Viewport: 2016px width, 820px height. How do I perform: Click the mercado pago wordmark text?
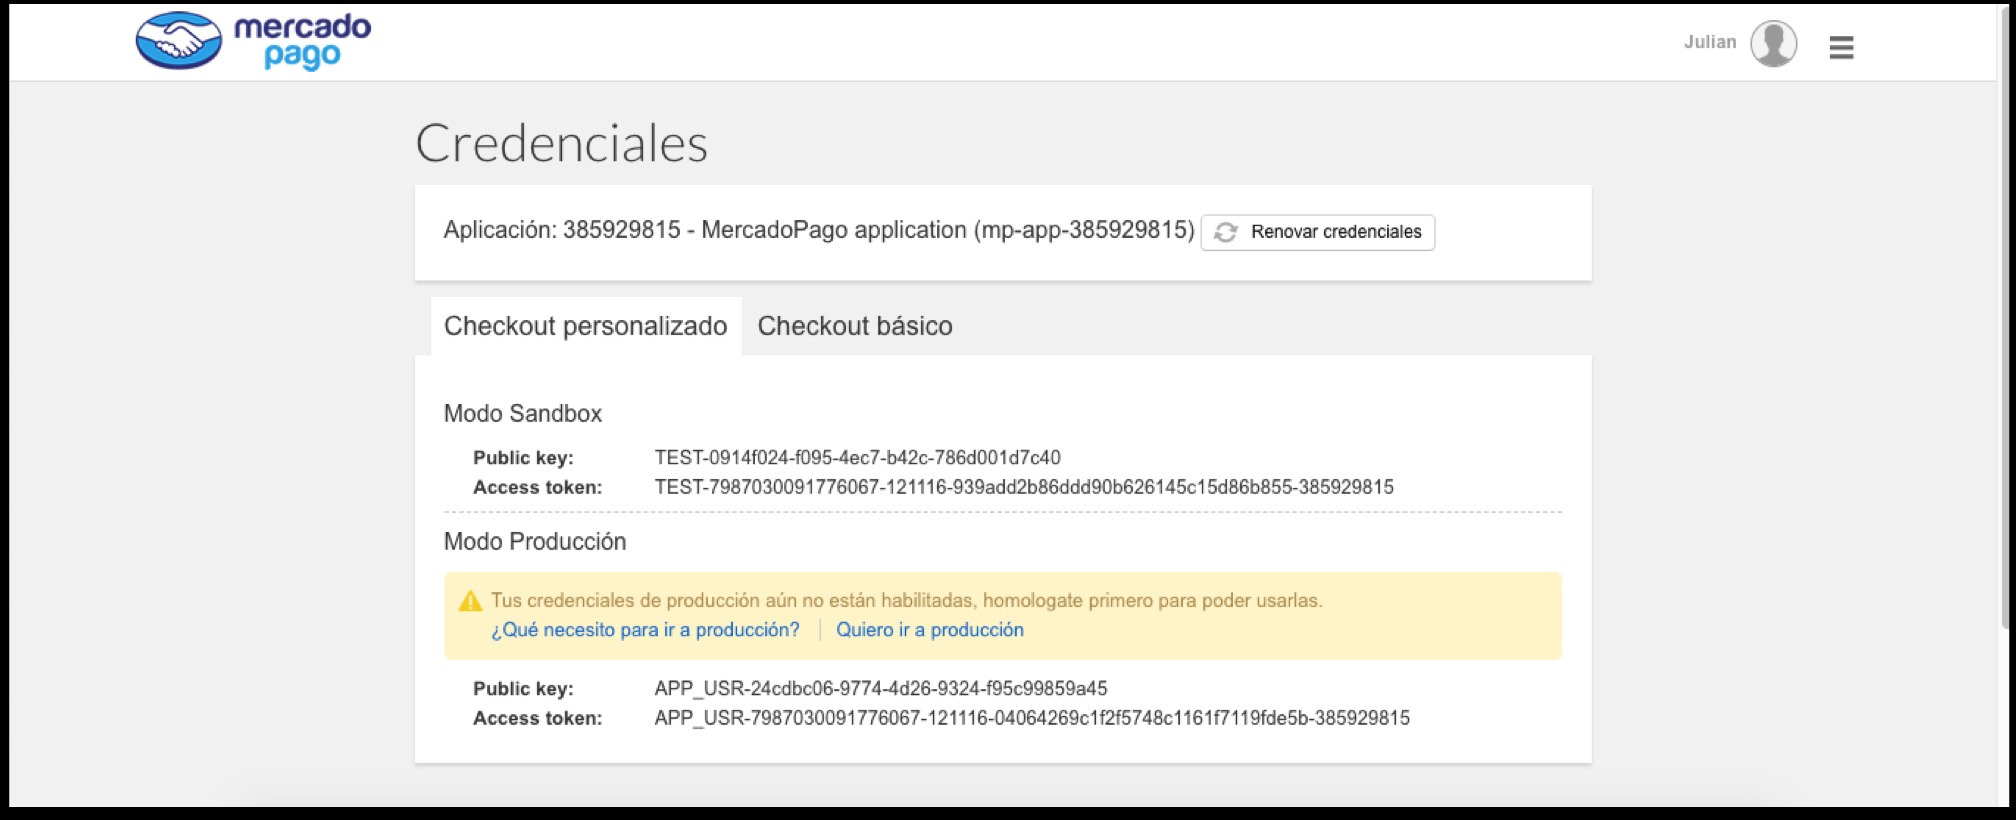[x=302, y=40]
